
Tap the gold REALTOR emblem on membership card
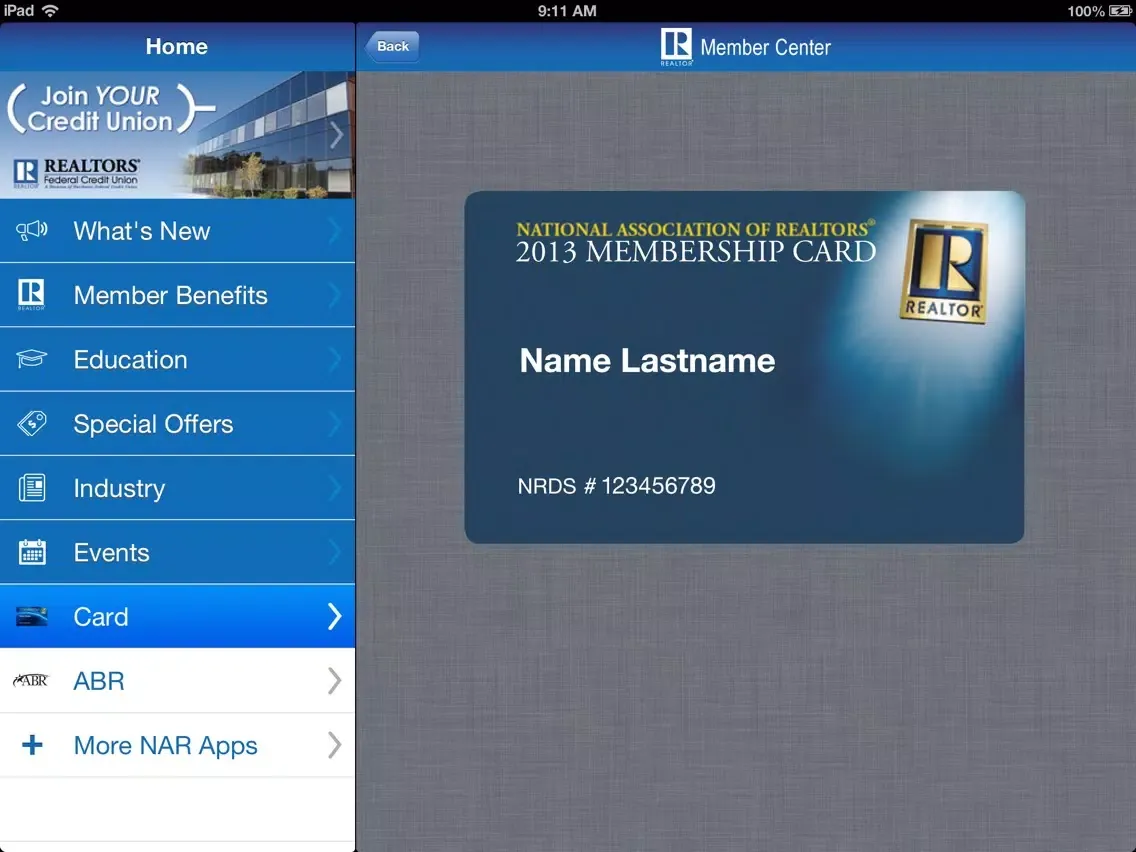[943, 271]
